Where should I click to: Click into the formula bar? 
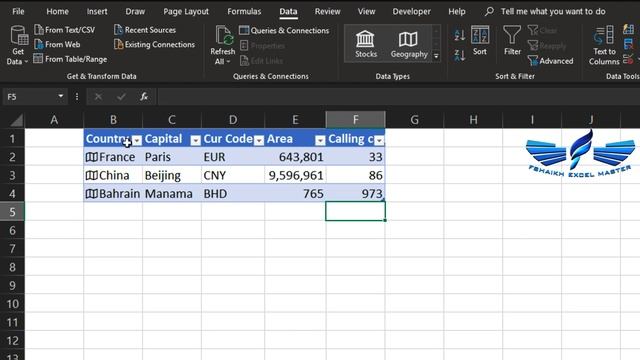pyautogui.click(x=398, y=97)
